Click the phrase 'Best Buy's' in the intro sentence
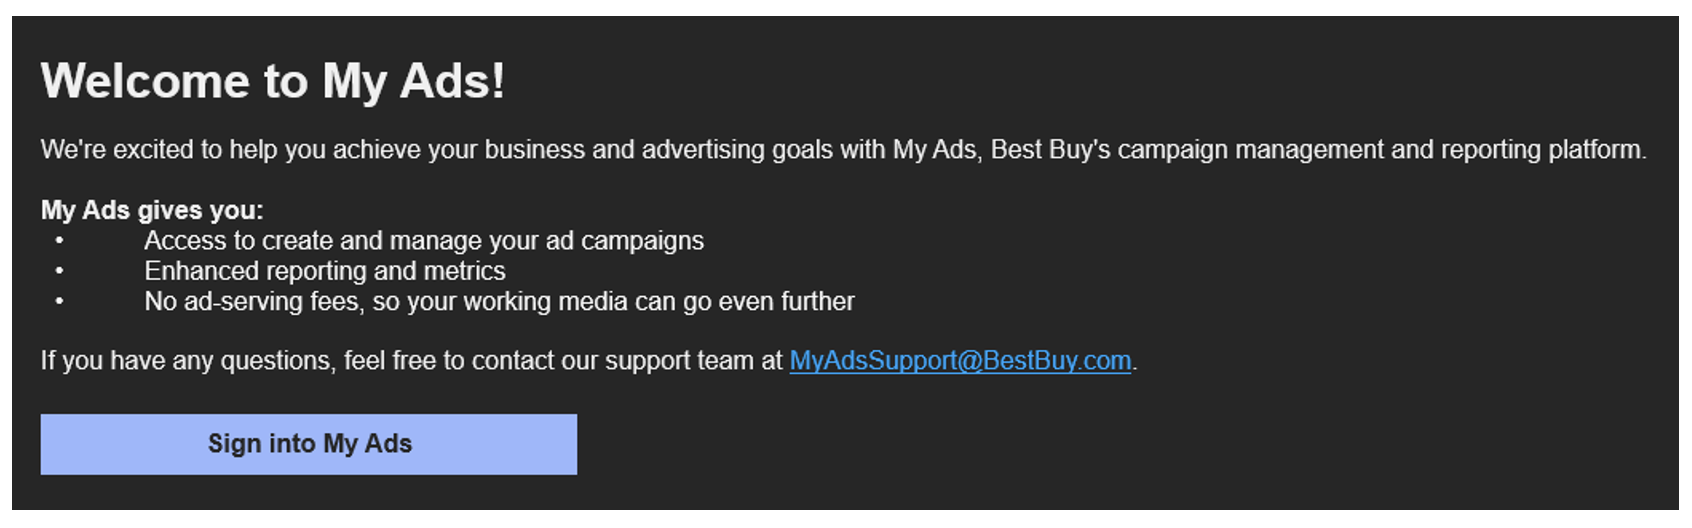This screenshot has width=1692, height=528. pos(1050,150)
